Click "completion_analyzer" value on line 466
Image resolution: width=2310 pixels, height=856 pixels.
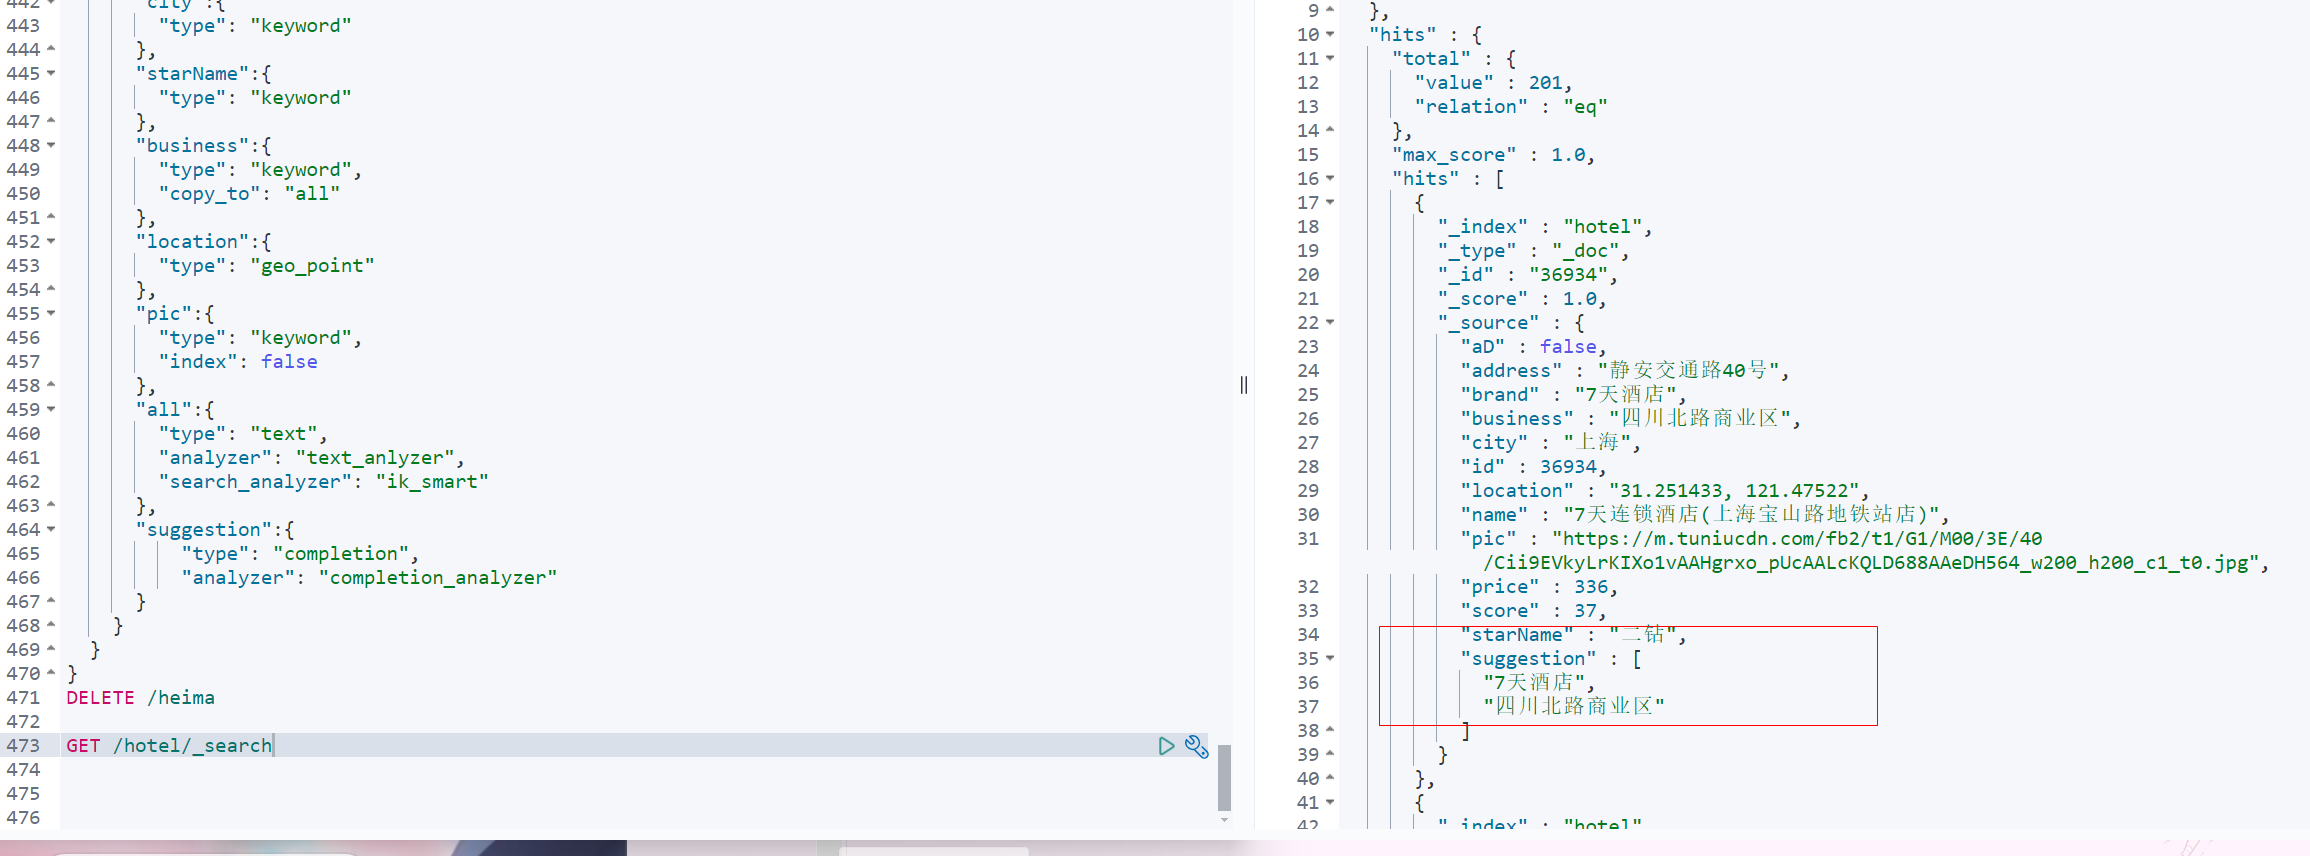(438, 578)
